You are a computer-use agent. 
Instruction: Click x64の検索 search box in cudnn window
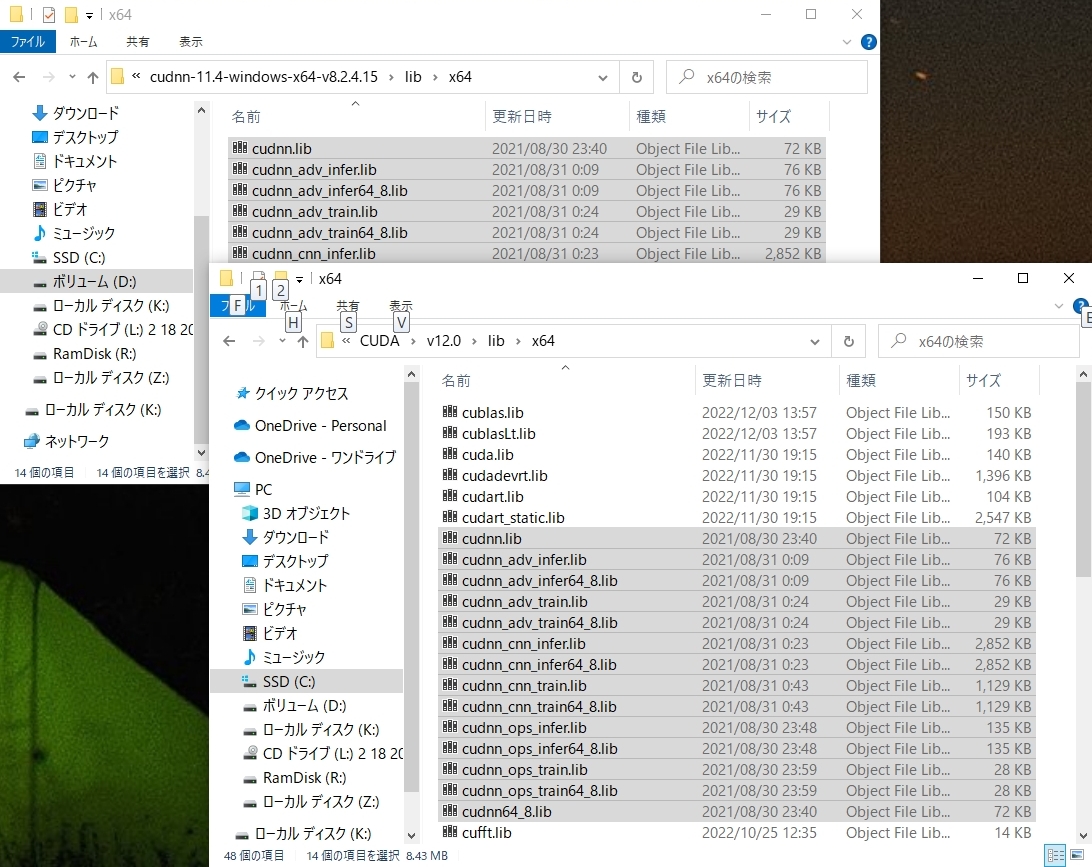(767, 77)
